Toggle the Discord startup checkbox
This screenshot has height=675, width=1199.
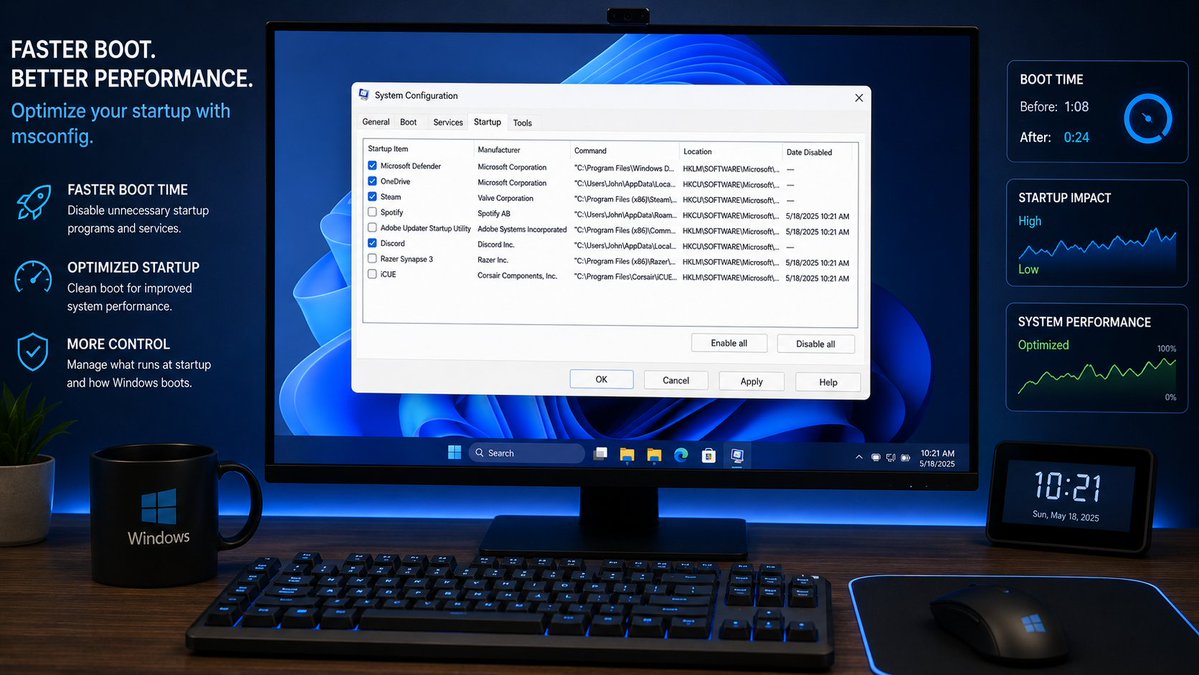(x=372, y=242)
